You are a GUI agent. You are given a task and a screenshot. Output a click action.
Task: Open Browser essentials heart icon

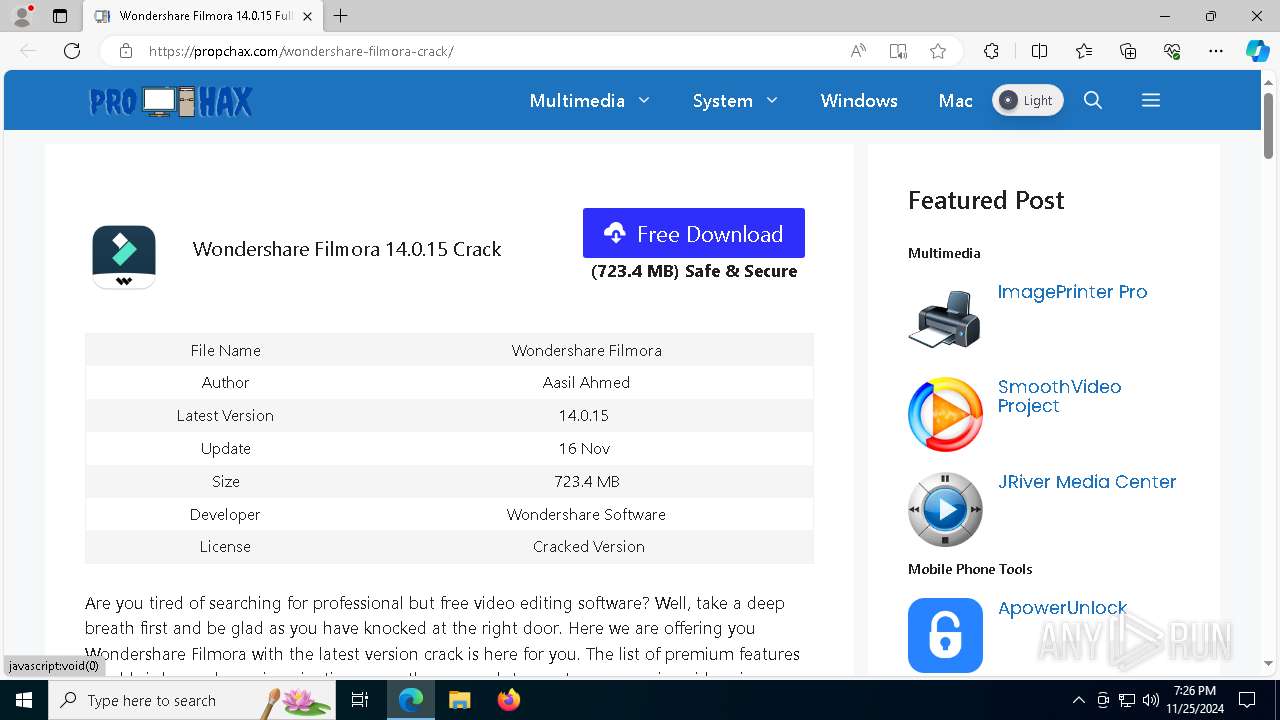click(1172, 51)
